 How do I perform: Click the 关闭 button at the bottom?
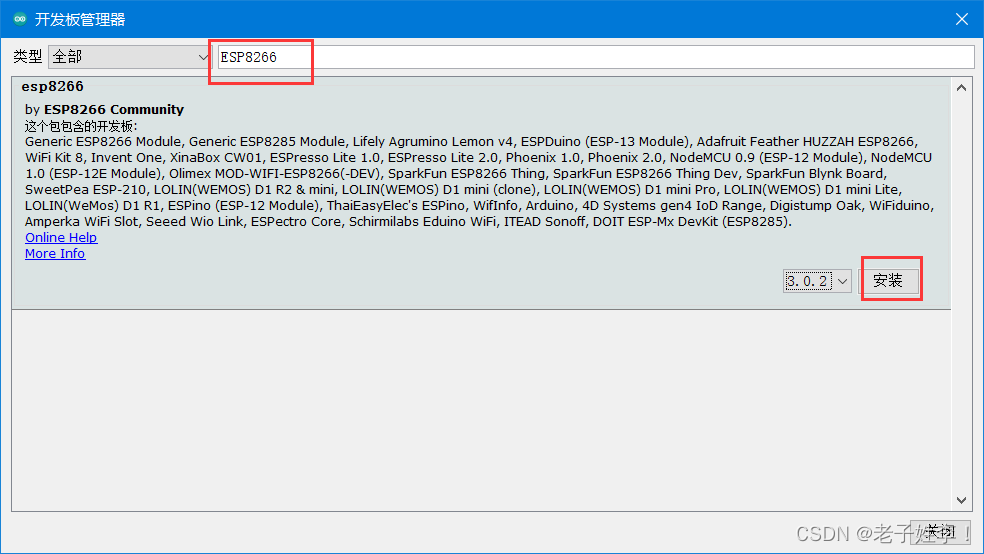tap(939, 532)
